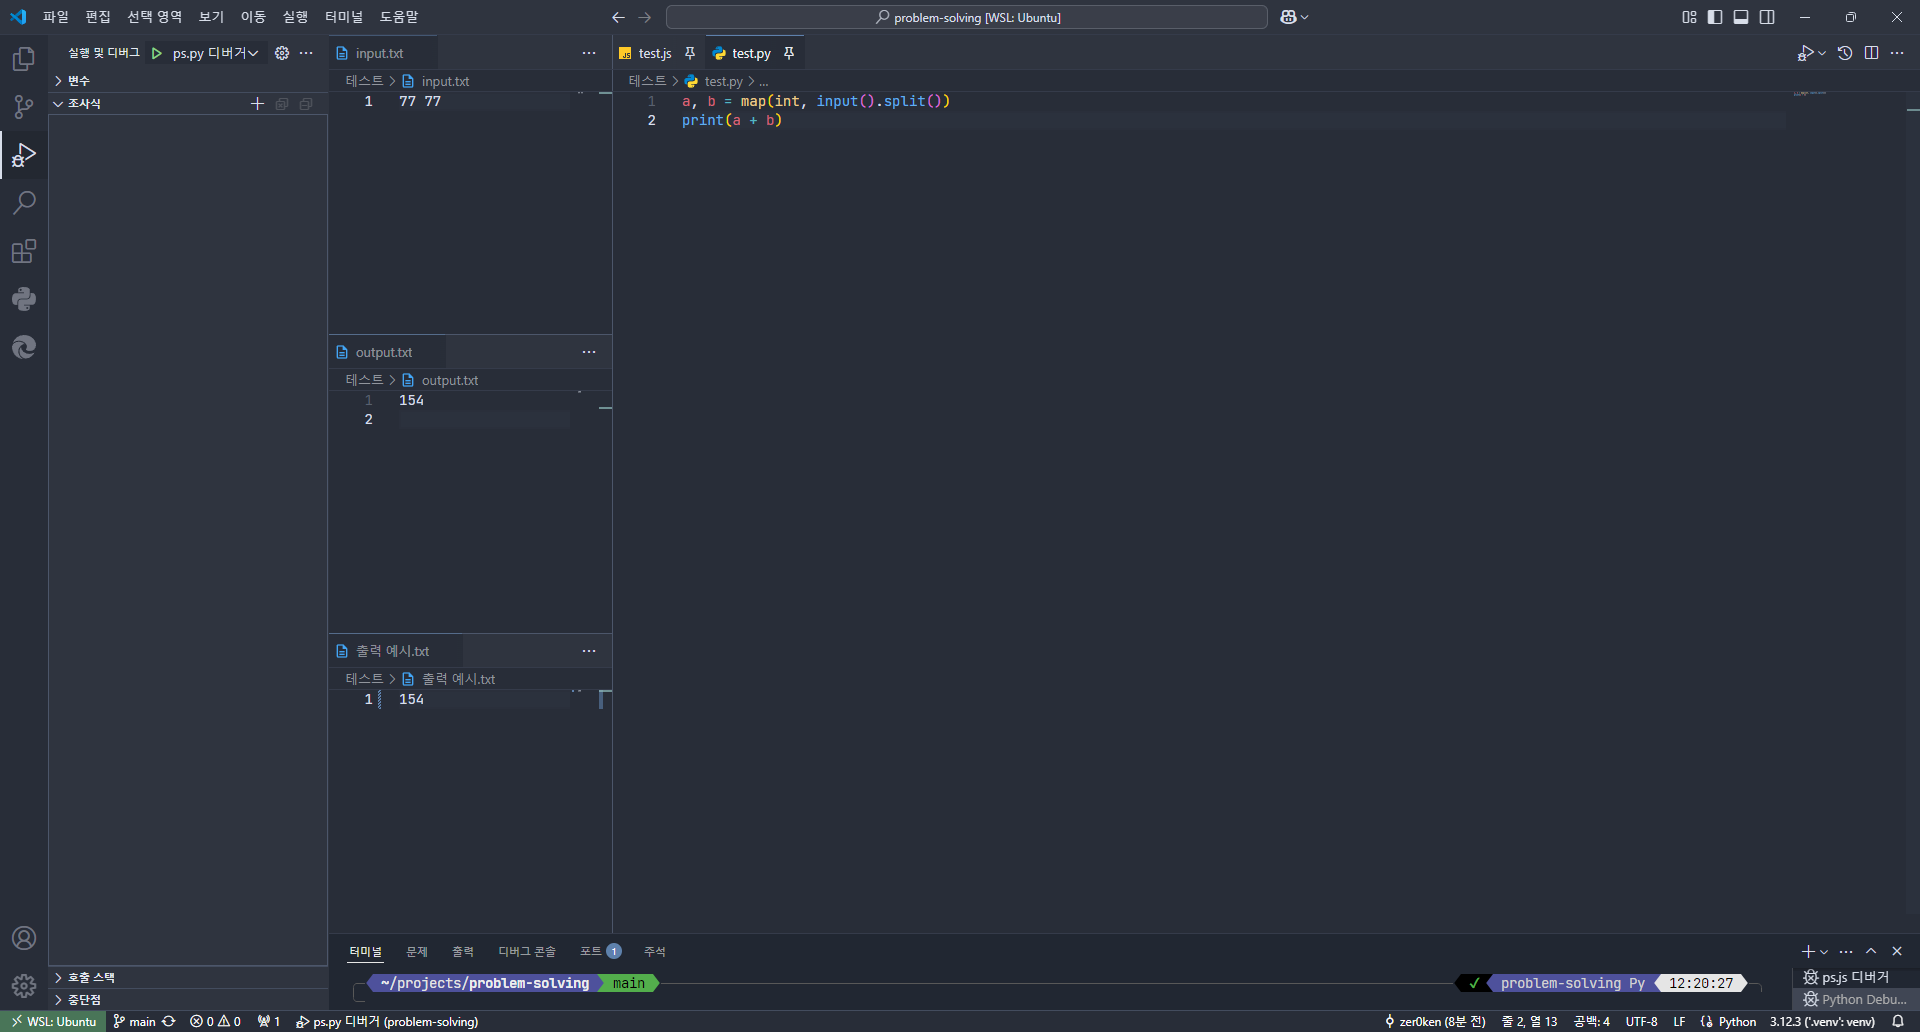Switch to the 문제 panel tab

(417, 951)
